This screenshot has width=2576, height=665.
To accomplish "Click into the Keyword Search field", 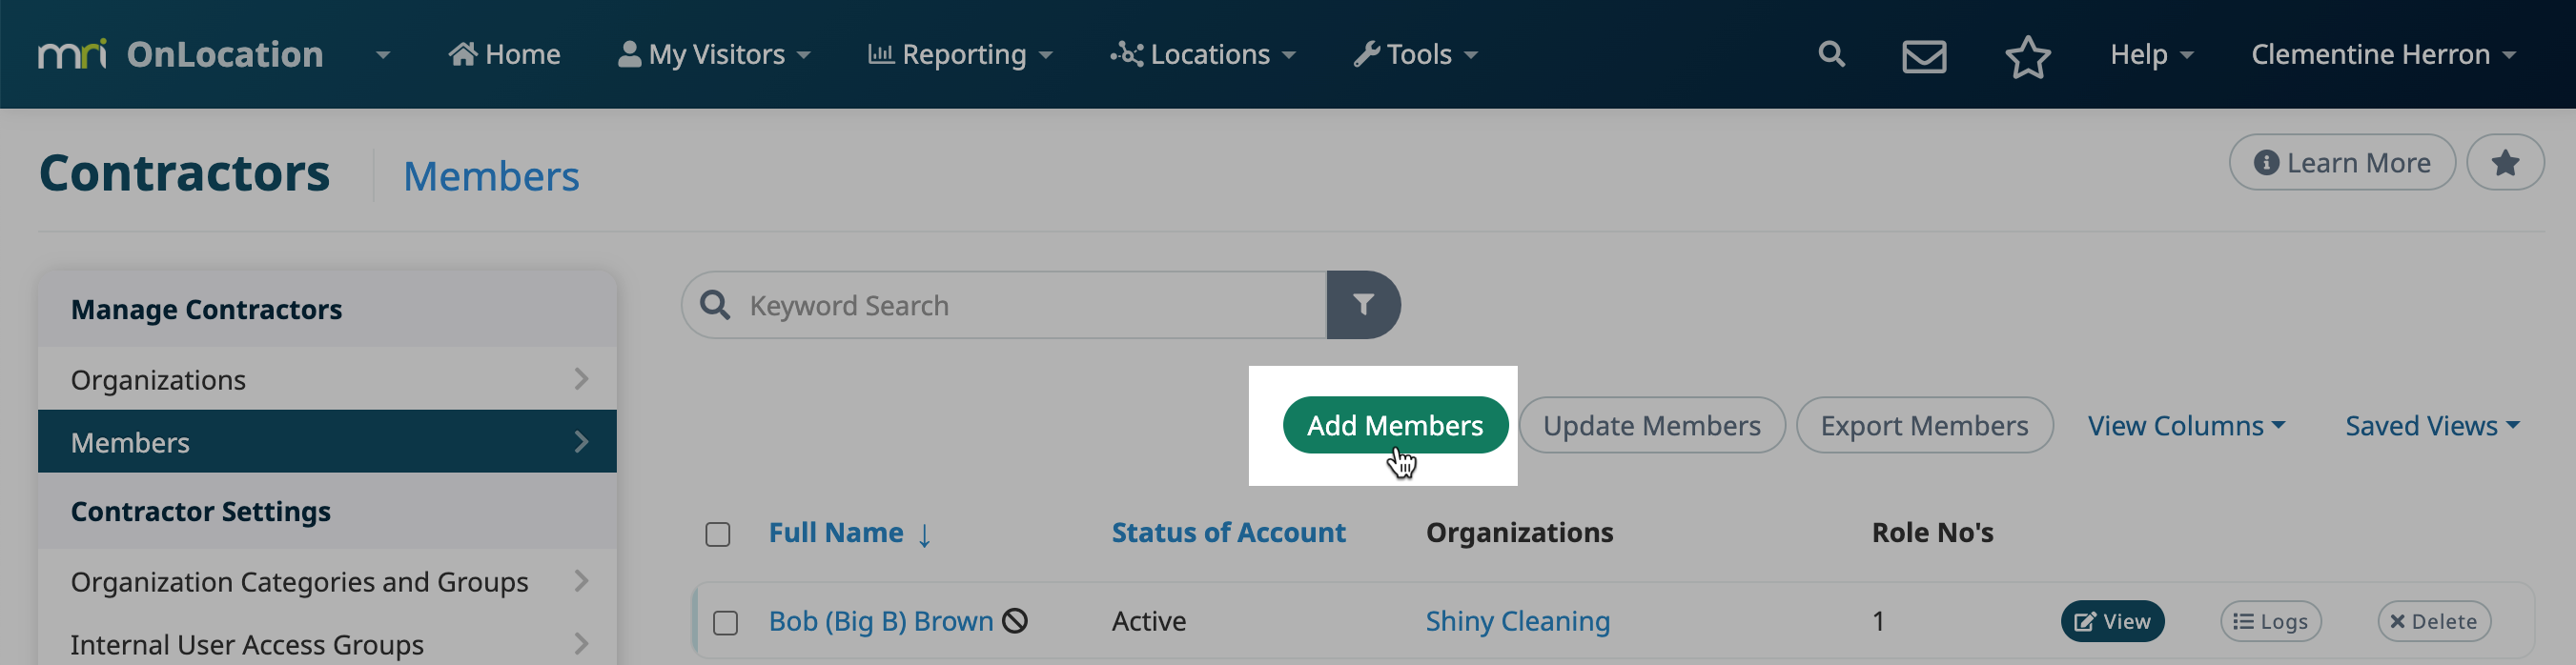I will 1004,305.
